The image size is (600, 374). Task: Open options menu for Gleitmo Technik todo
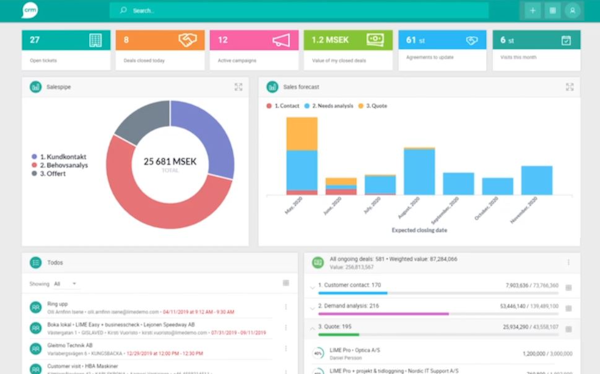point(286,348)
